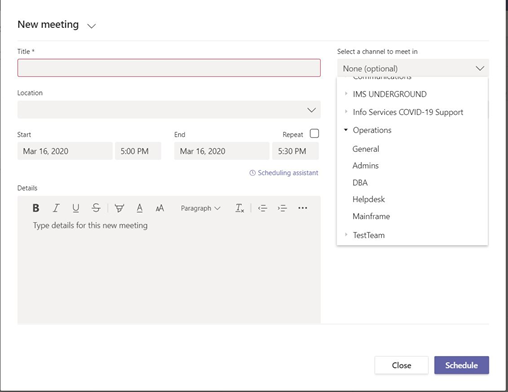The image size is (508, 392).
Task: Clear all formatting icon
Action: pyautogui.click(x=239, y=208)
